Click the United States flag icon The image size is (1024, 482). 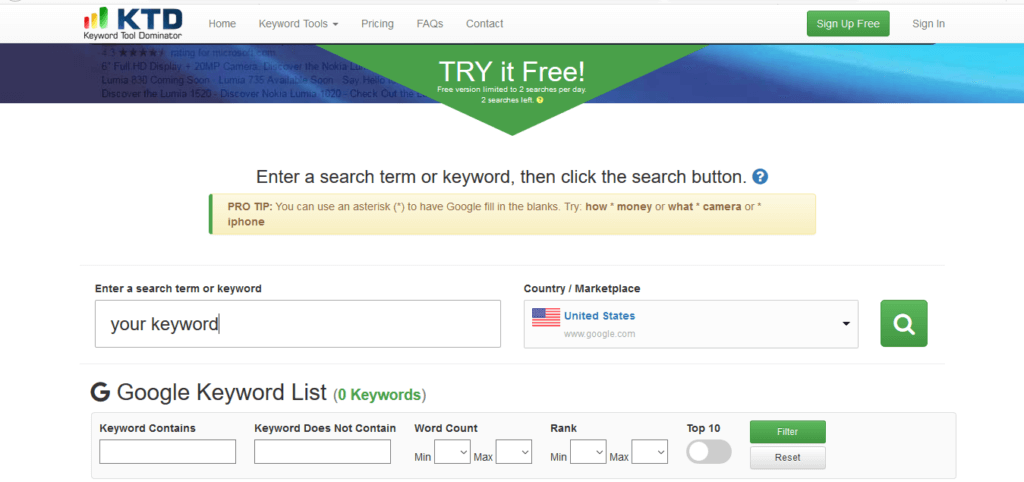click(x=546, y=317)
